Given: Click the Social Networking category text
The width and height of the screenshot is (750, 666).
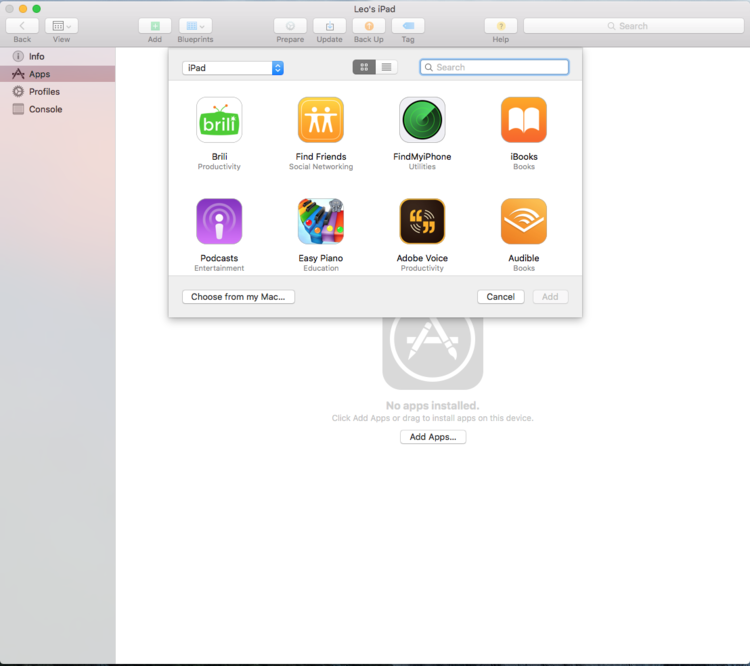Looking at the screenshot, I should pyautogui.click(x=321, y=166).
